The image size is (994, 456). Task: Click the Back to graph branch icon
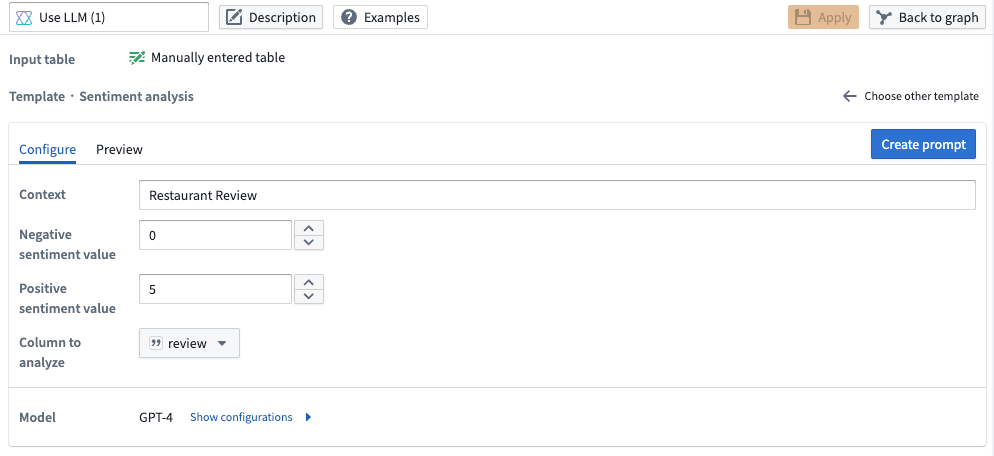884,18
